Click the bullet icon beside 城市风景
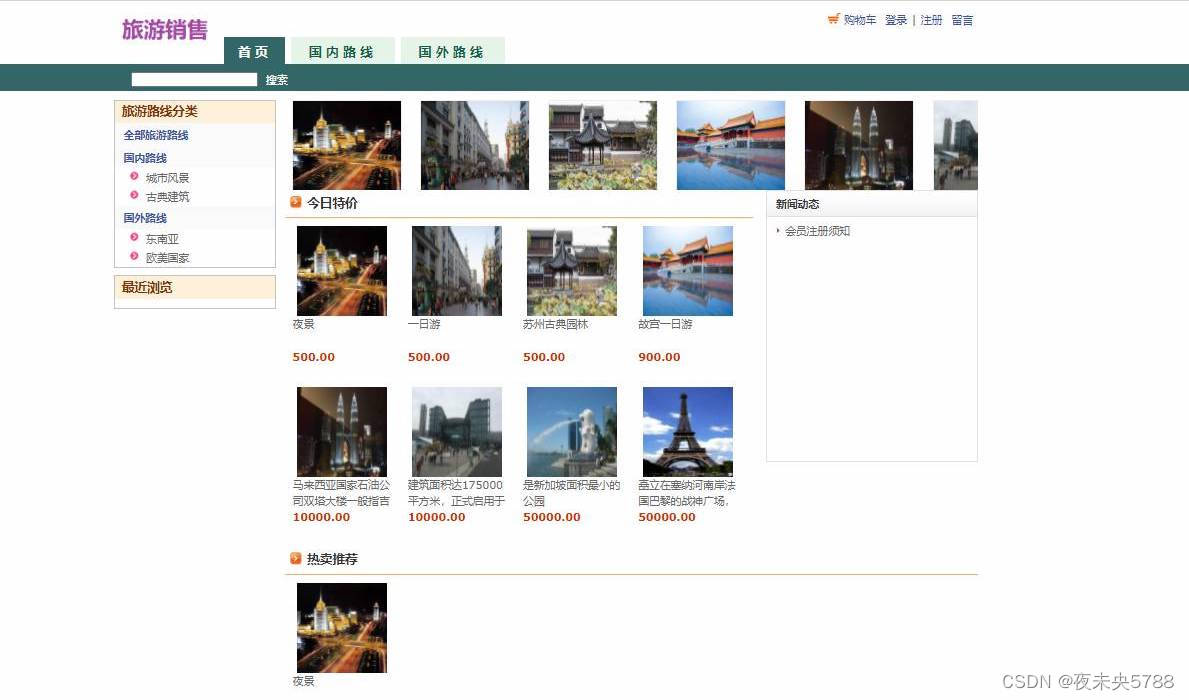Image resolution: width=1189 pixels, height=700 pixels. click(134, 176)
